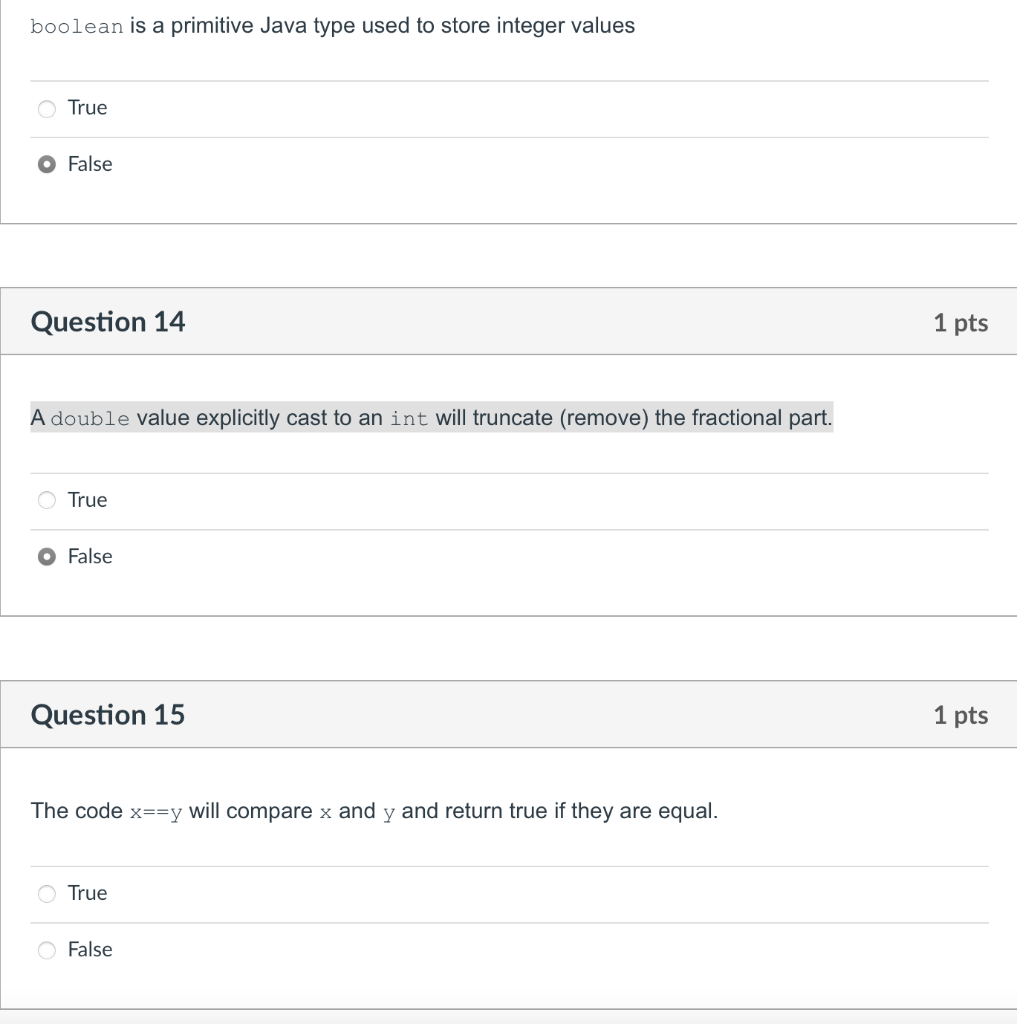Viewport: 1017px width, 1024px height.
Task: Click the 1 pts label in Question 15
Action: point(961,715)
